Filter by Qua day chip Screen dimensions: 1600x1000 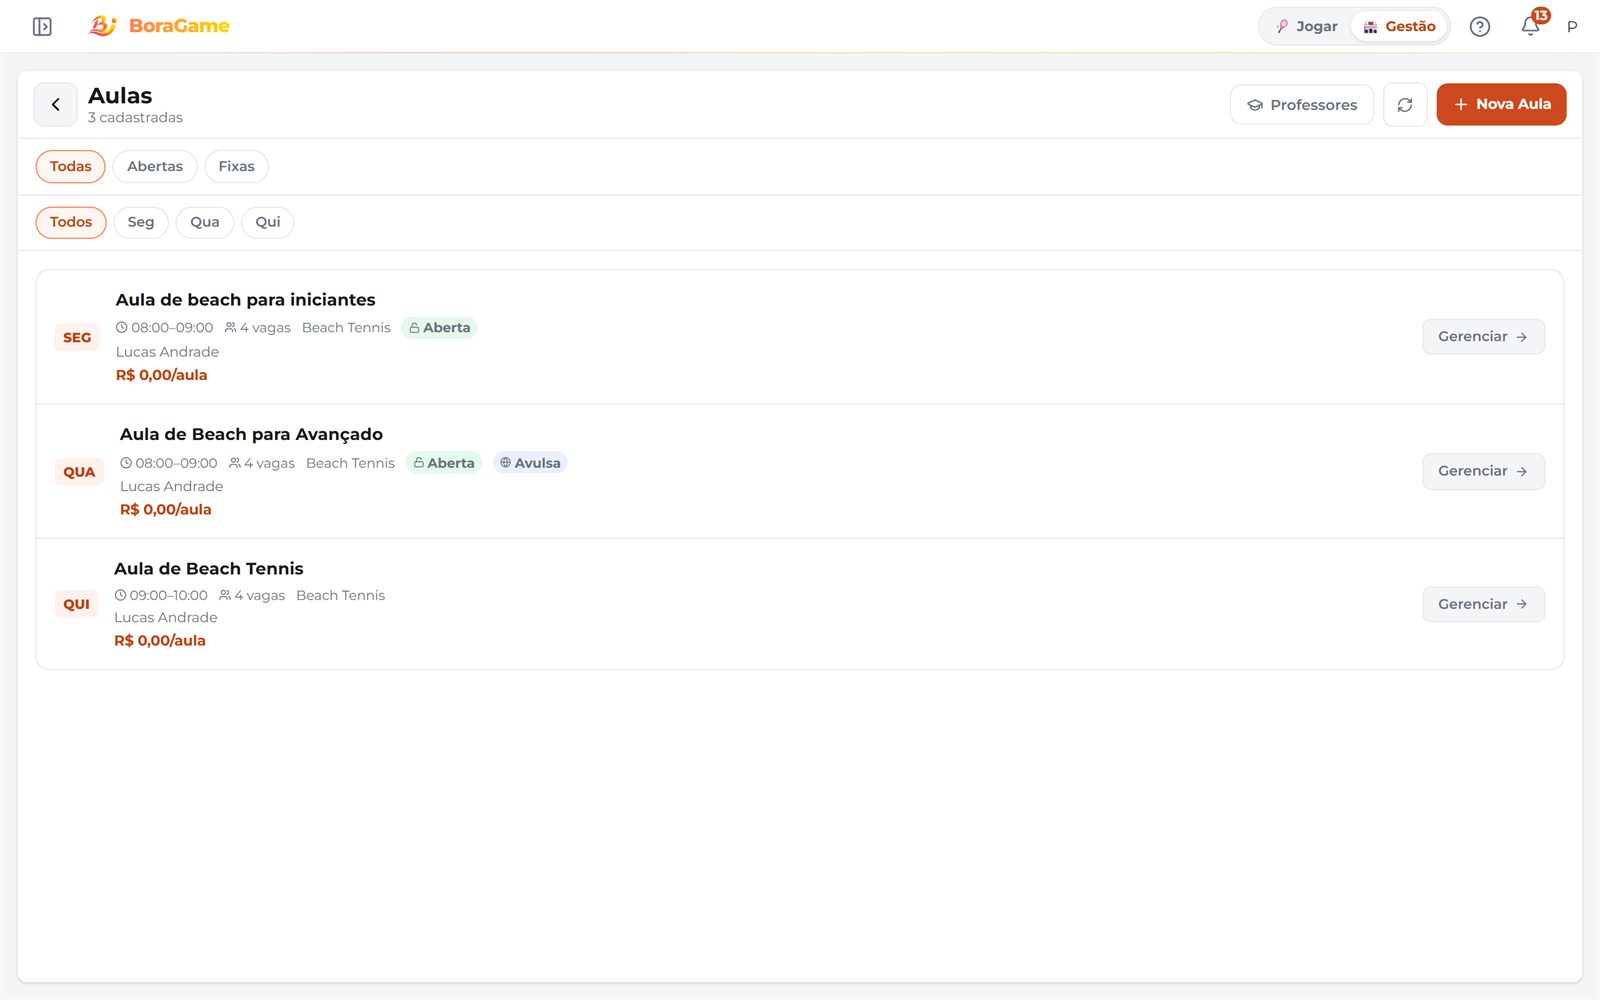[205, 222]
